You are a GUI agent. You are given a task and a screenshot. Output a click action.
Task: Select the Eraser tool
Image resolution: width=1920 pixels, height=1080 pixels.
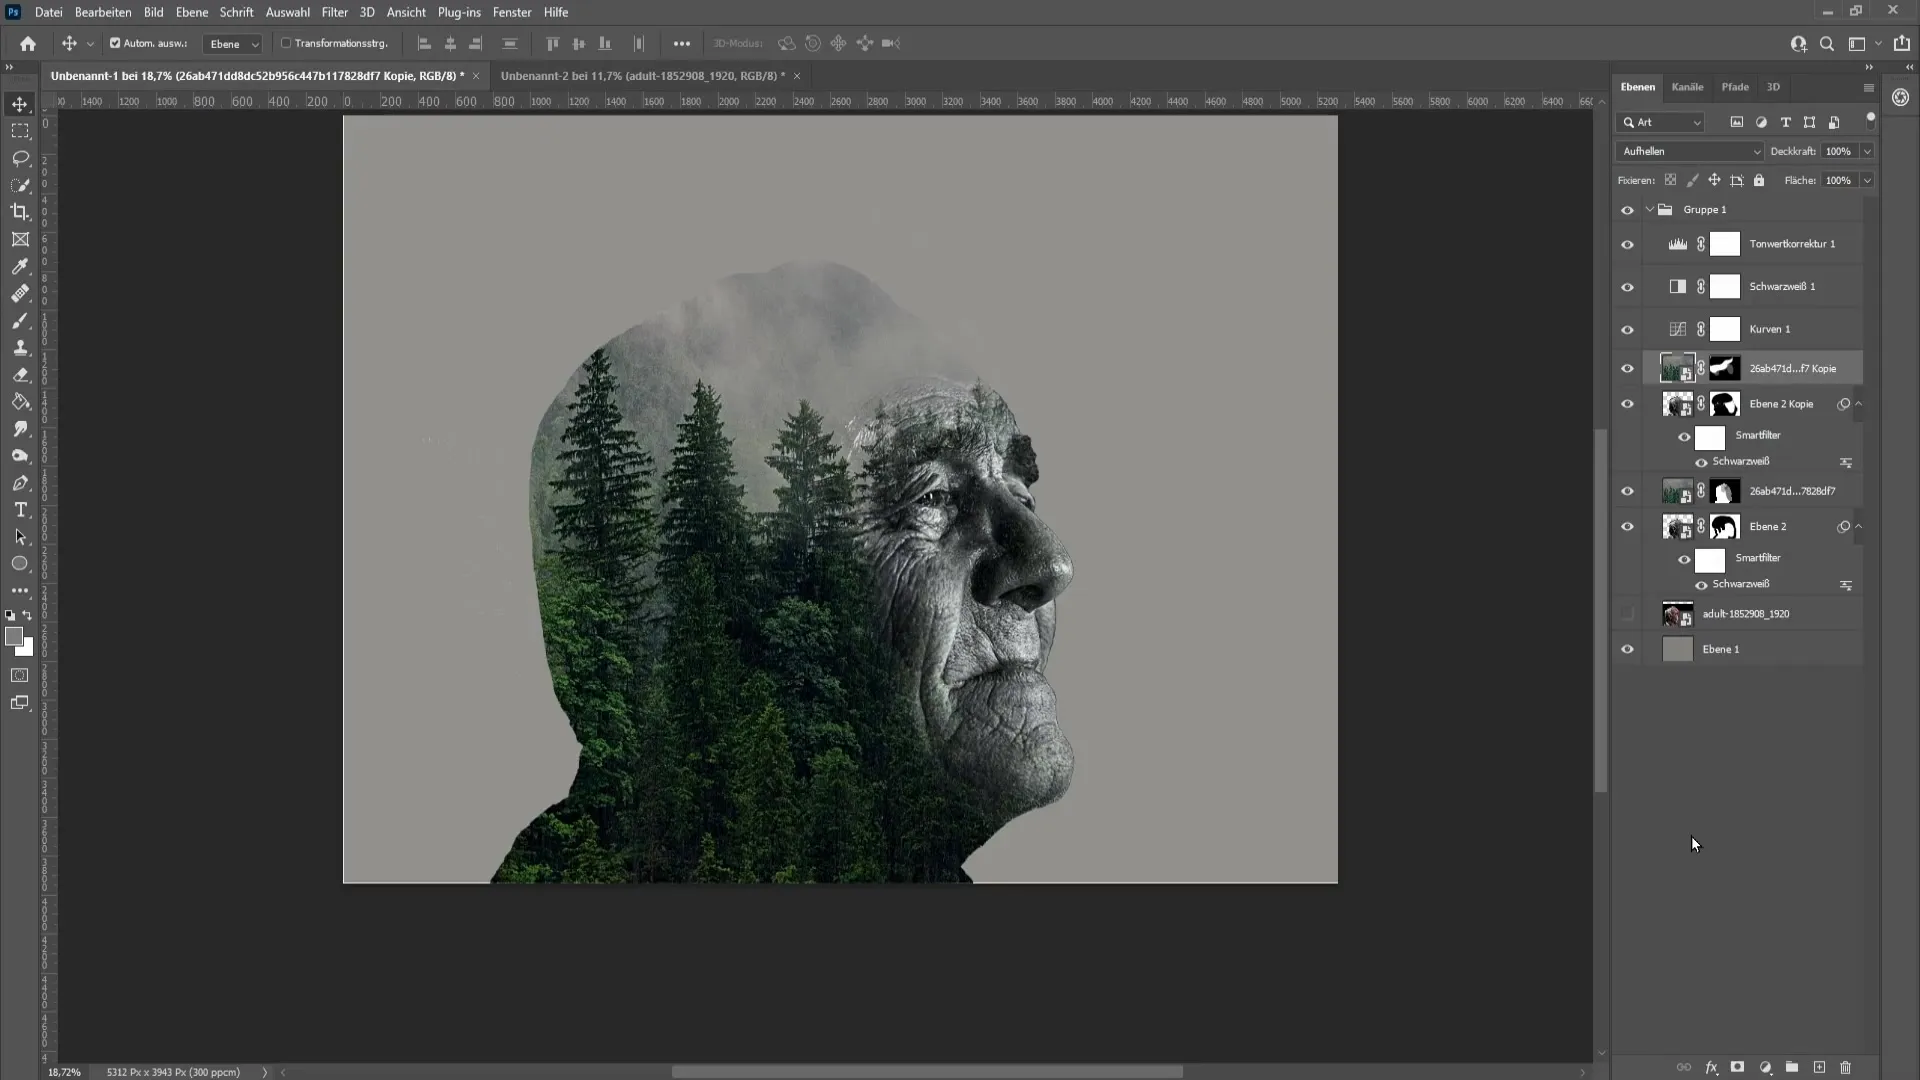click(x=20, y=375)
